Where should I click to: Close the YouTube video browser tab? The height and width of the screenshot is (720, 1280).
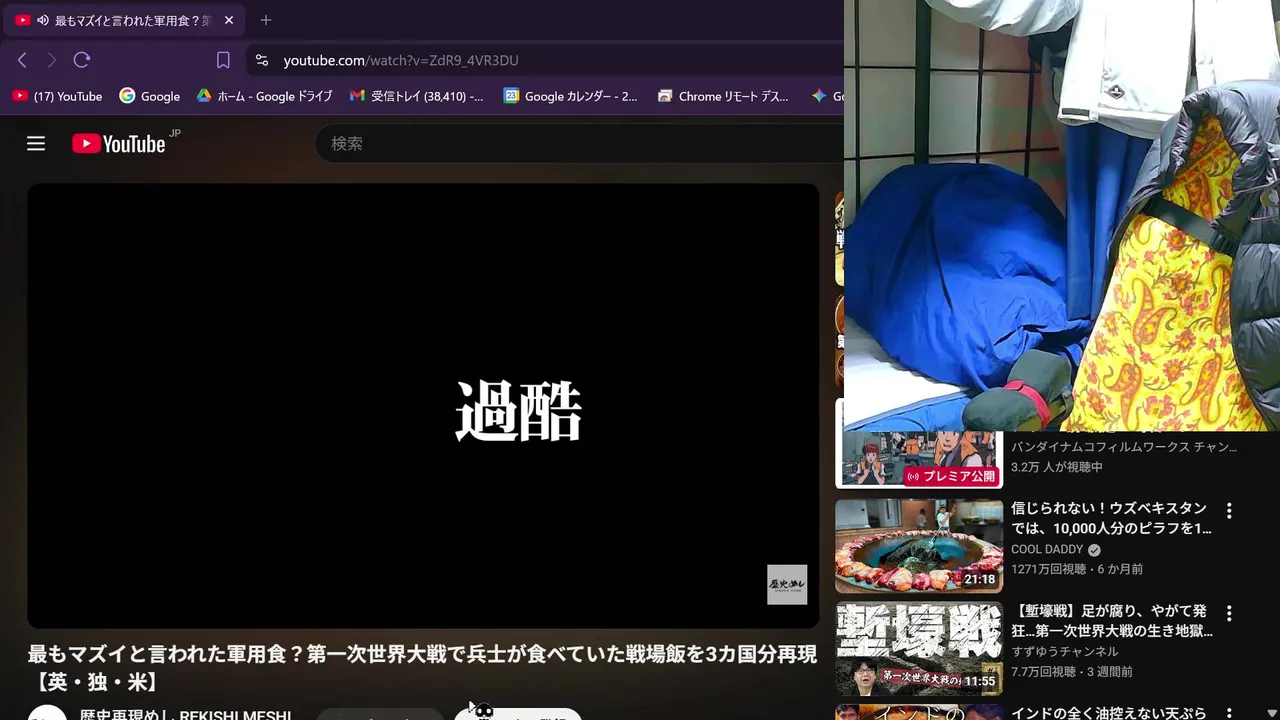click(229, 20)
